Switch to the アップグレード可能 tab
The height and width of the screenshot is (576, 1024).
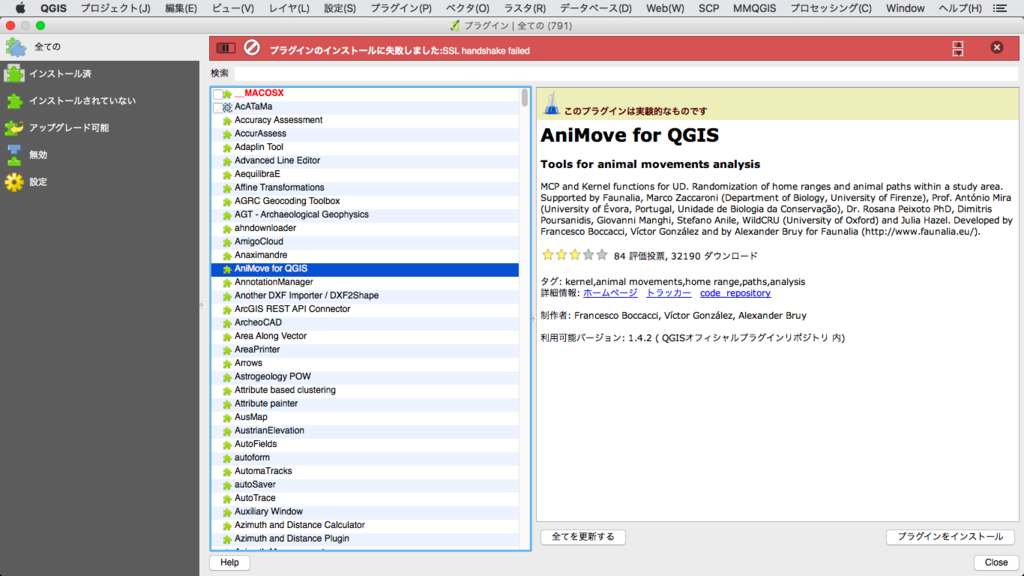pos(99,128)
